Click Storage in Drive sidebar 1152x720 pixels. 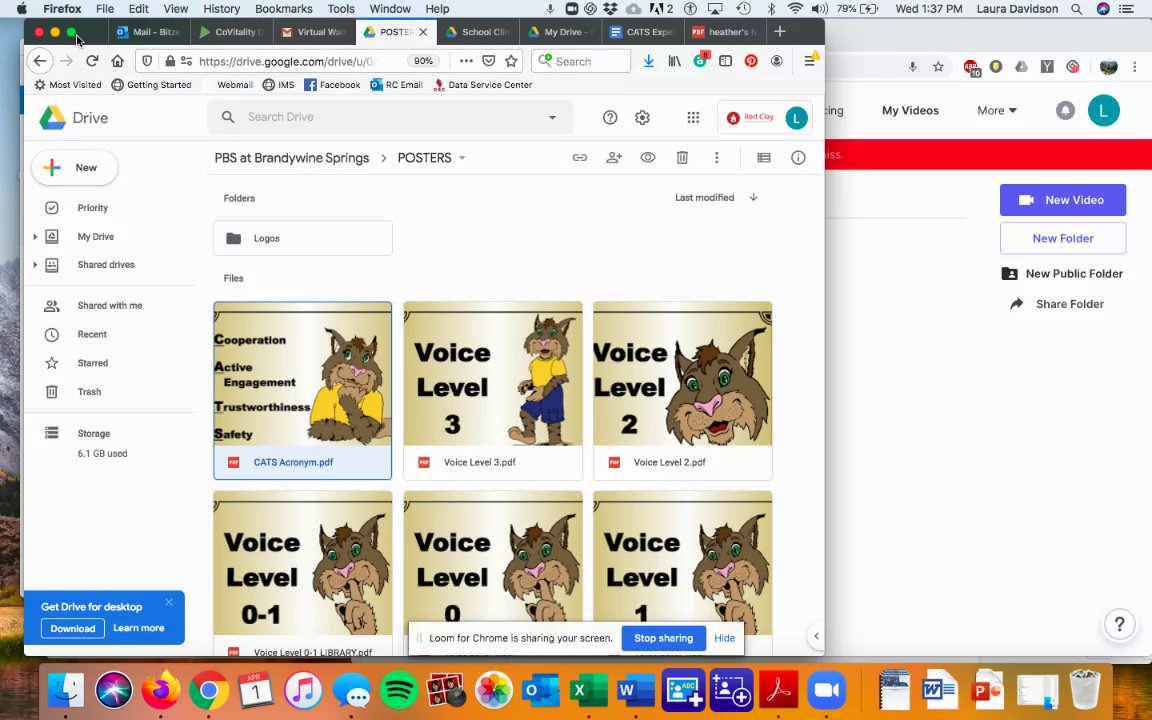[x=93, y=433]
